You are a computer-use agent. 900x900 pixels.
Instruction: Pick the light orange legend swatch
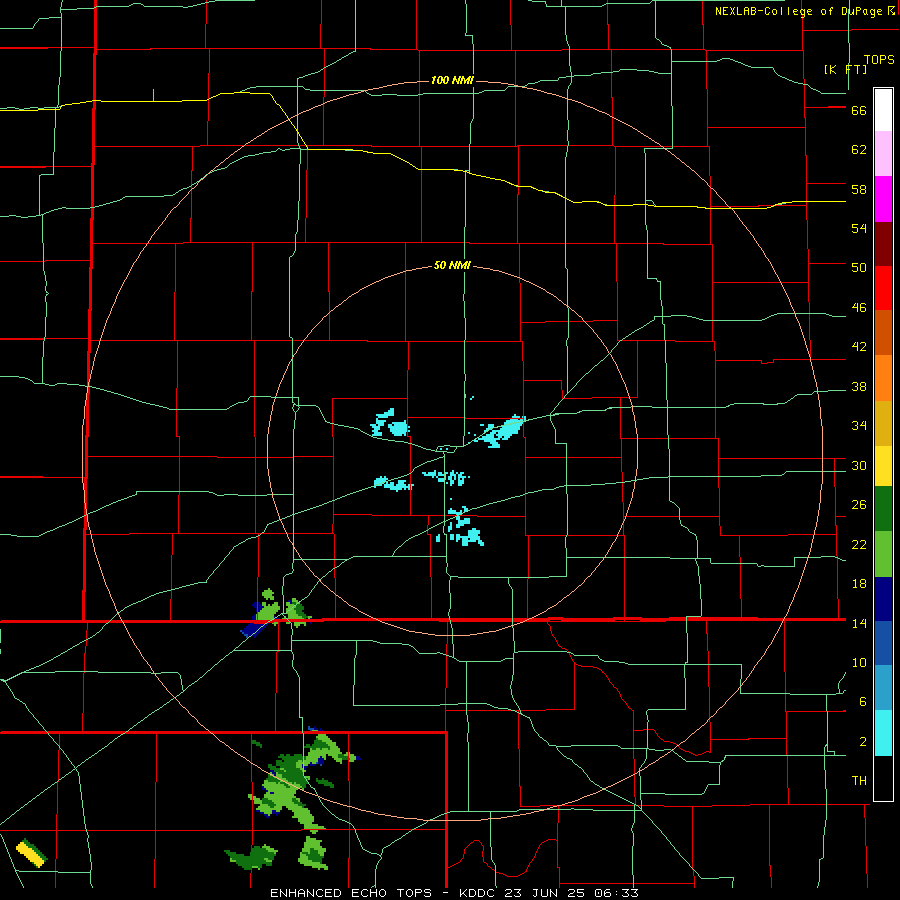[883, 378]
